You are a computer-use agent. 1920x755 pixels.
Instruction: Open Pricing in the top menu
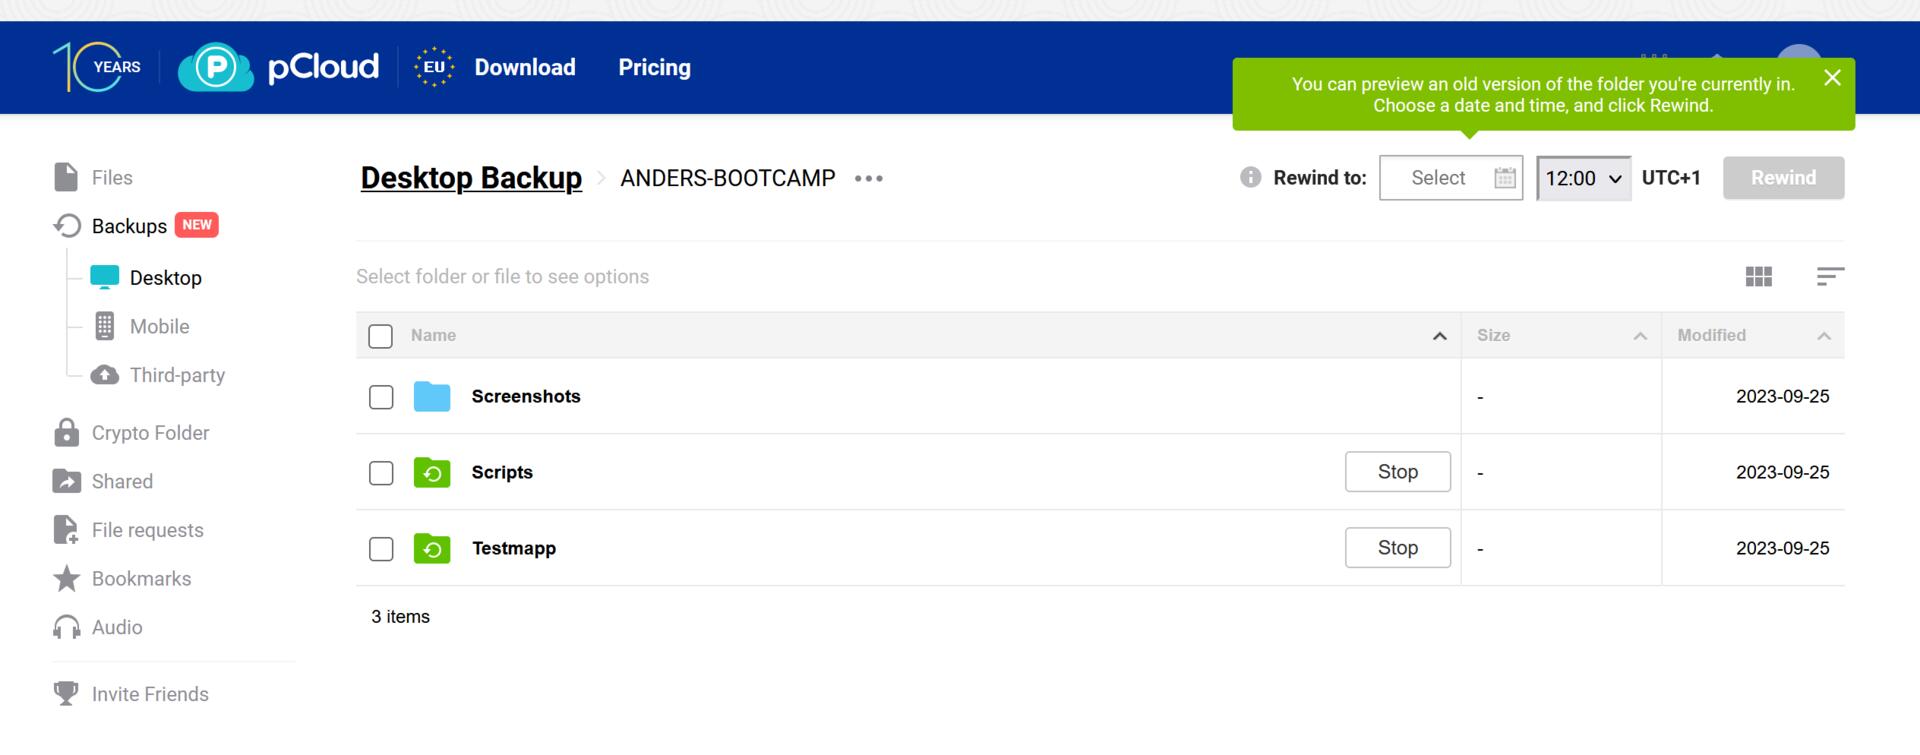click(x=654, y=68)
